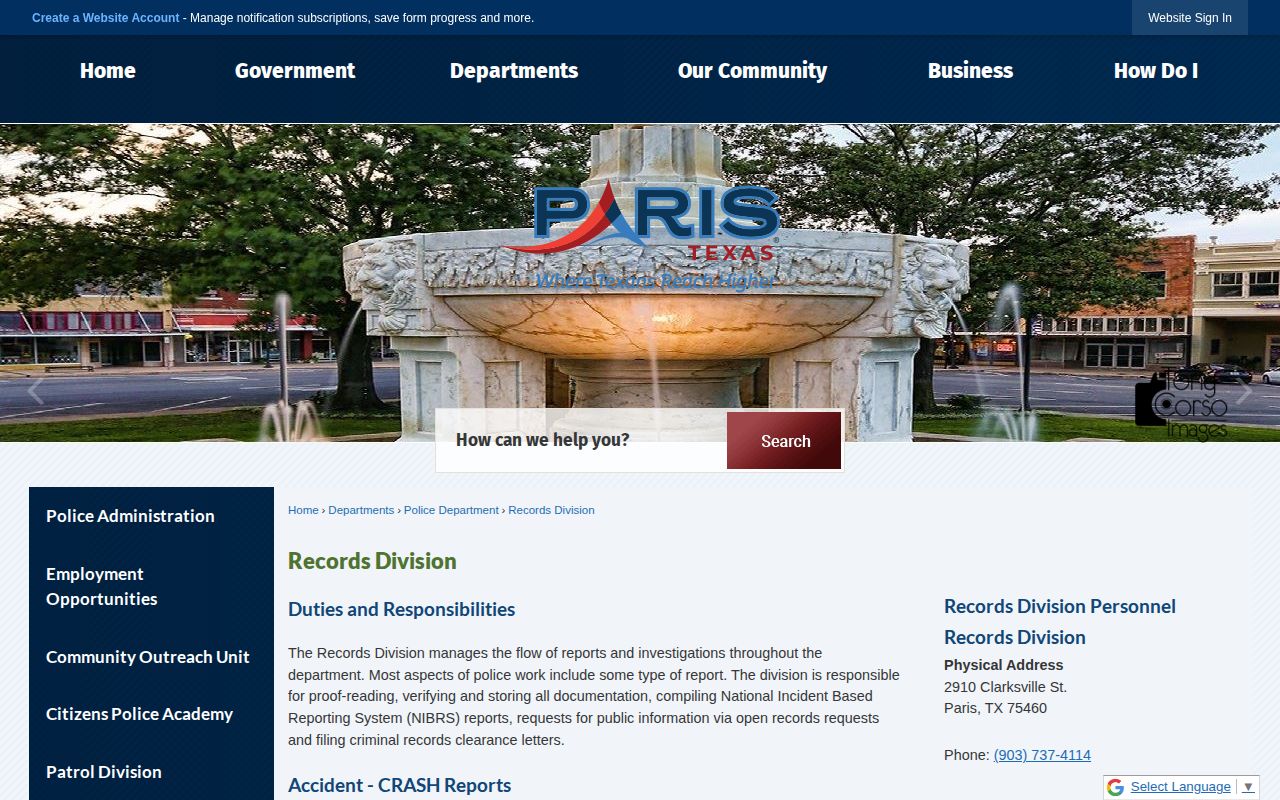Open the Government menu

[295, 71]
